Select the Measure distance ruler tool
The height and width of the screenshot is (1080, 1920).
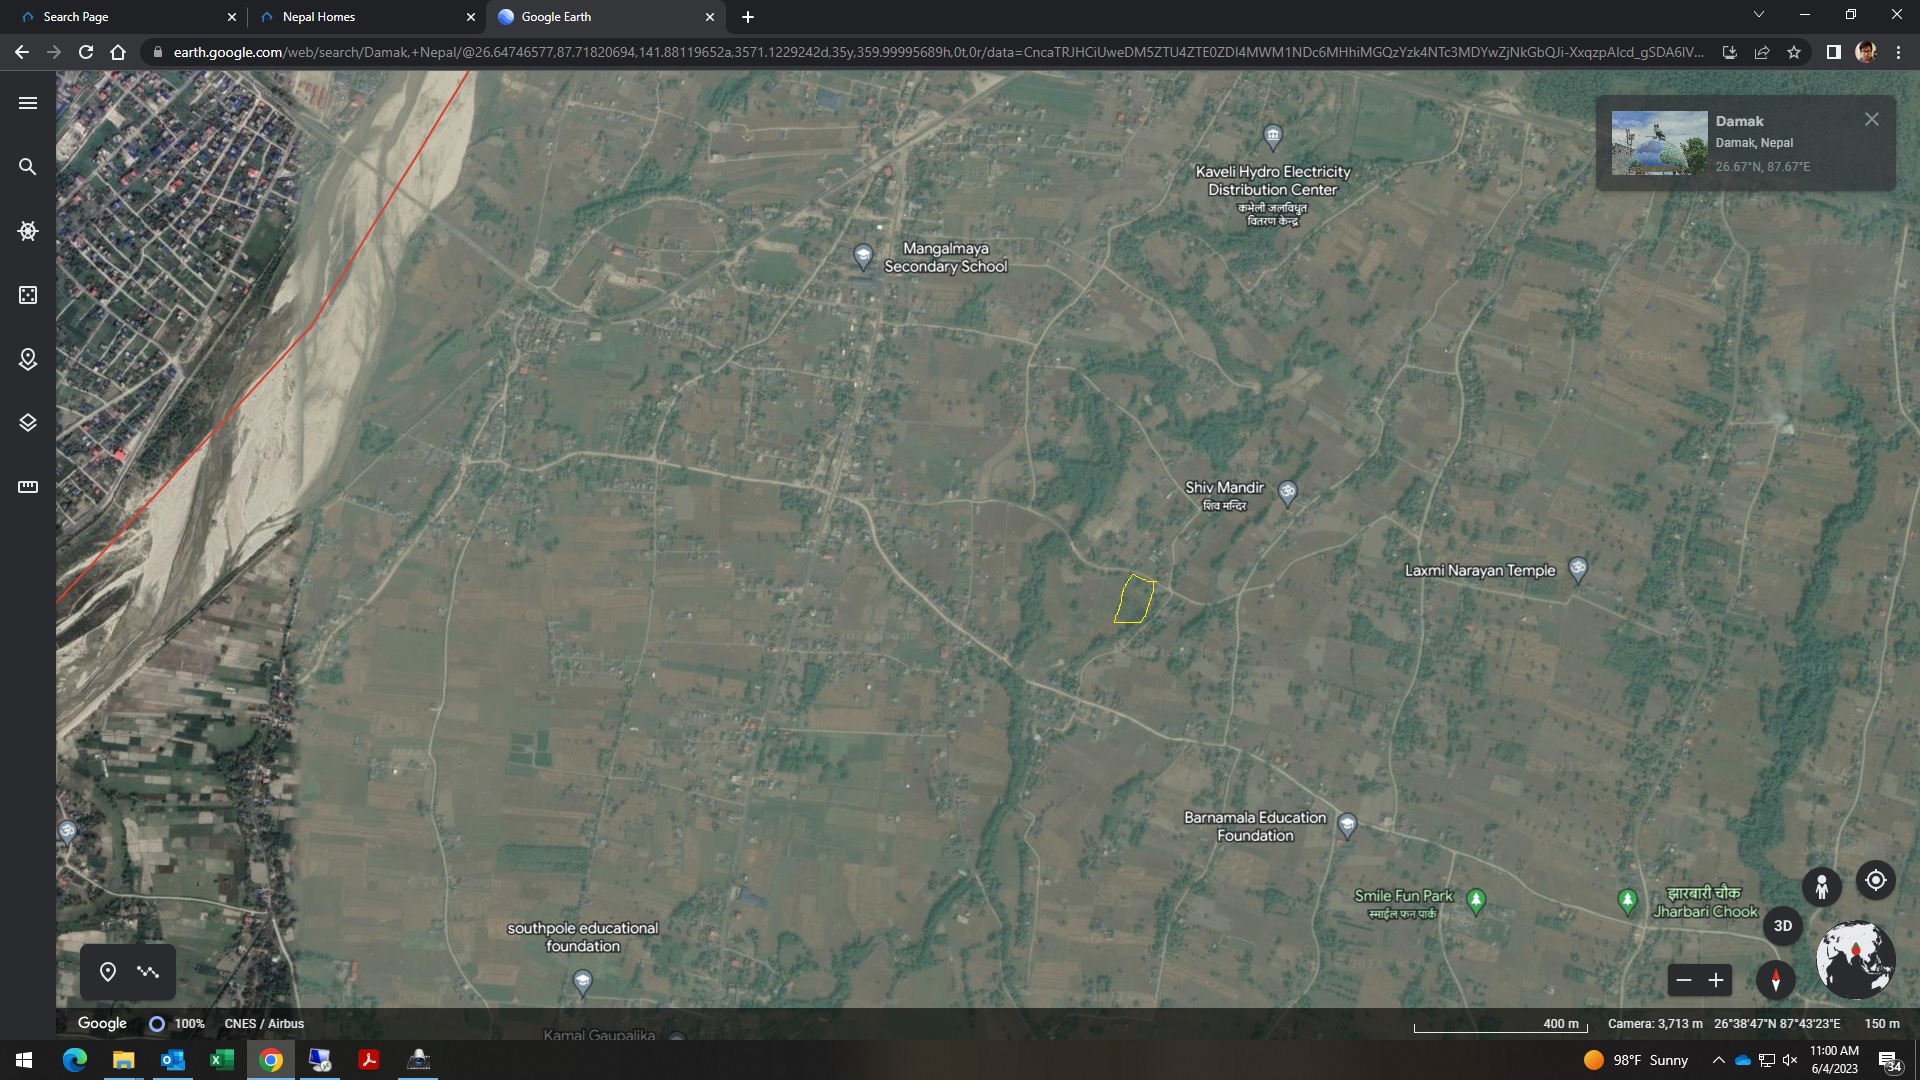click(28, 487)
